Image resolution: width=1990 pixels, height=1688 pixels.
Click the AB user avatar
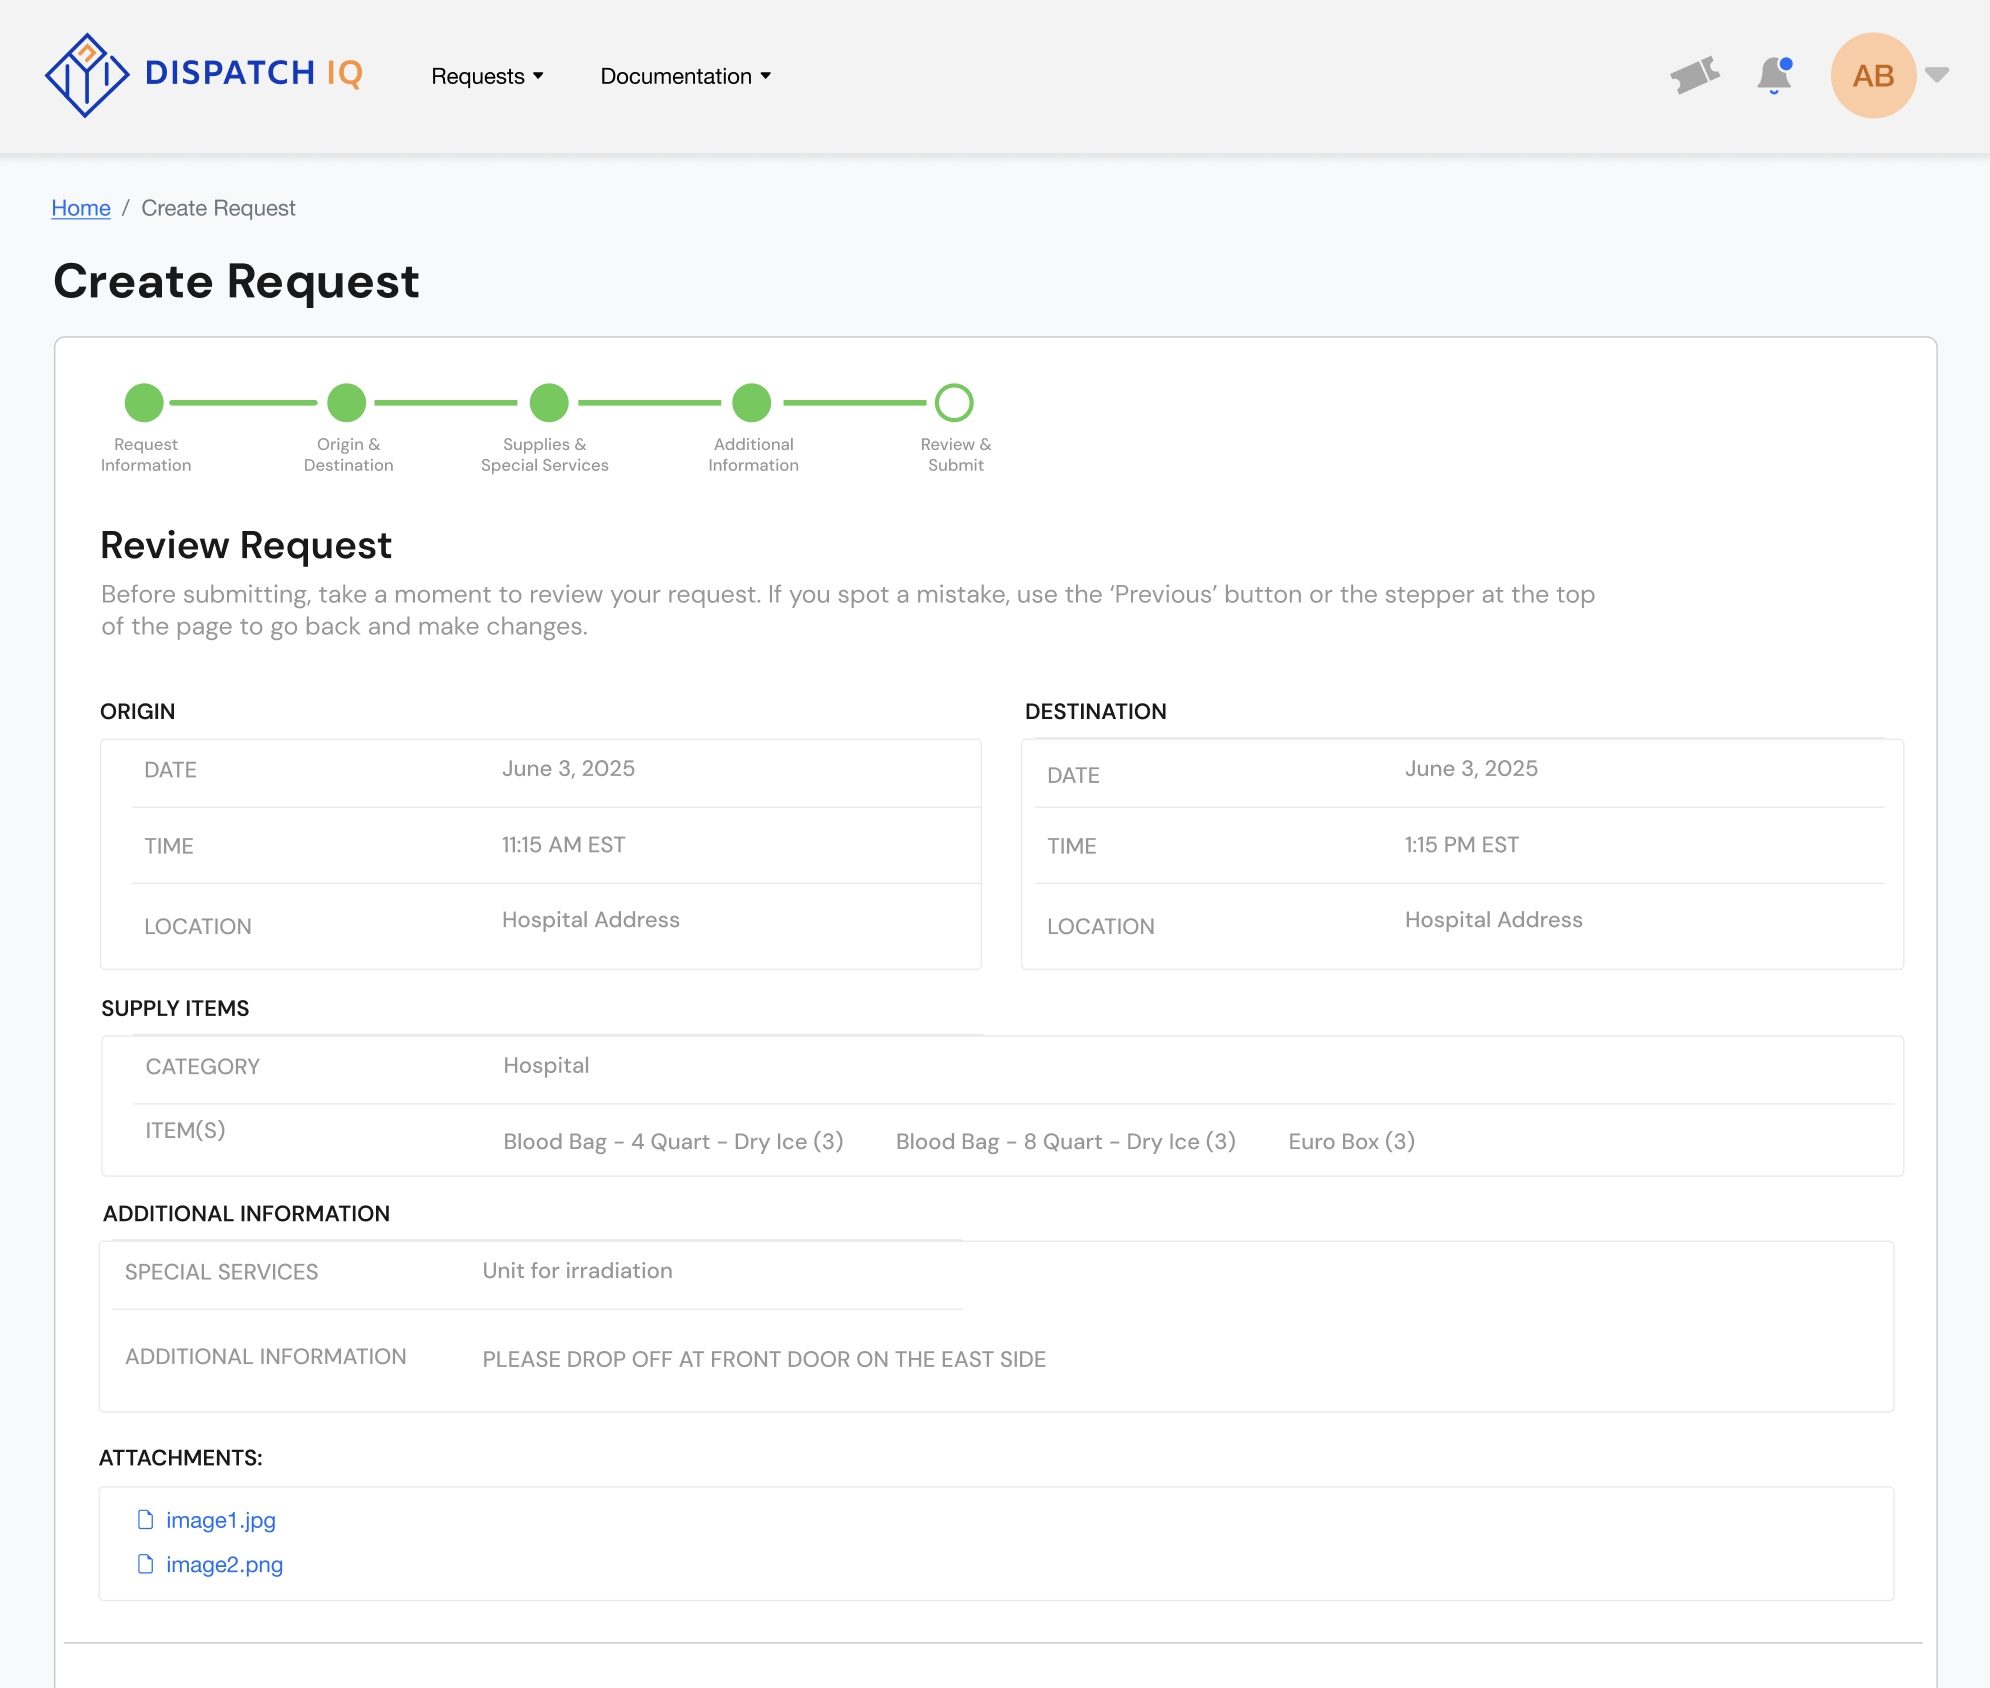point(1873,75)
